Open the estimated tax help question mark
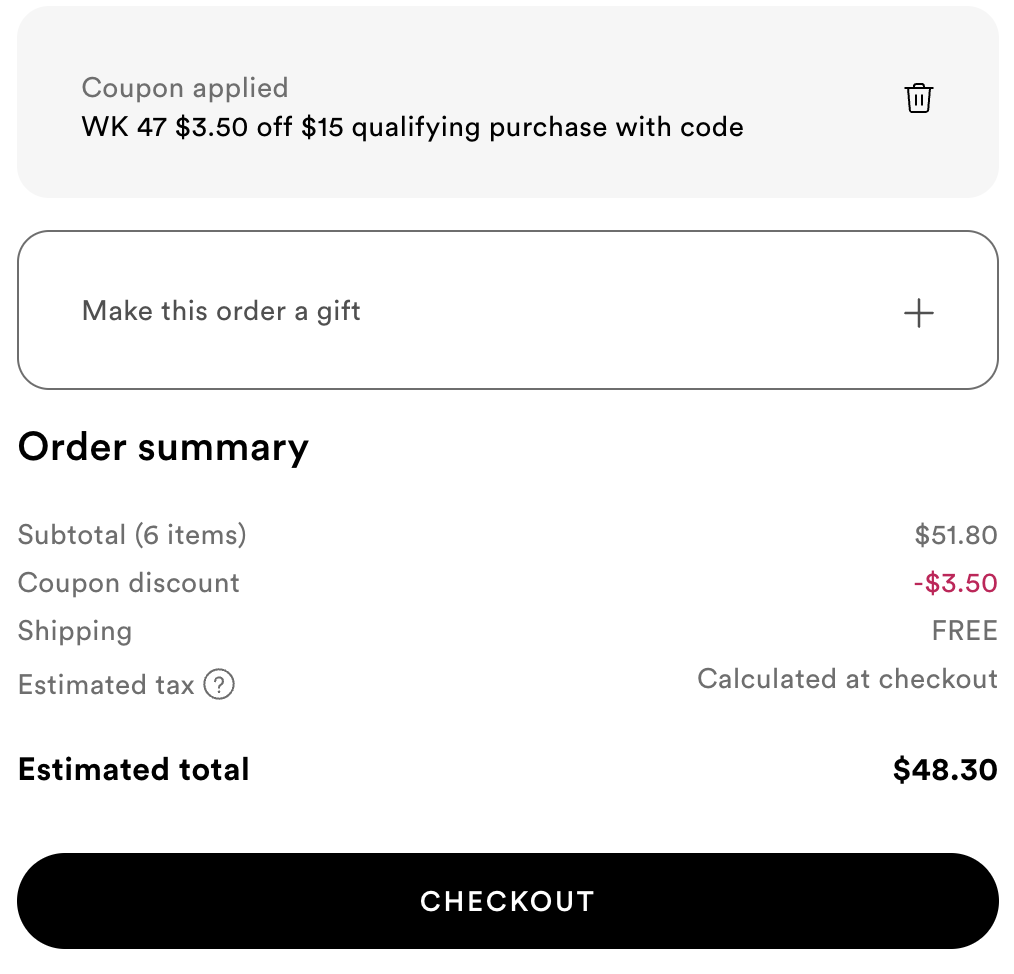This screenshot has height=974, width=1014. pyautogui.click(x=219, y=684)
